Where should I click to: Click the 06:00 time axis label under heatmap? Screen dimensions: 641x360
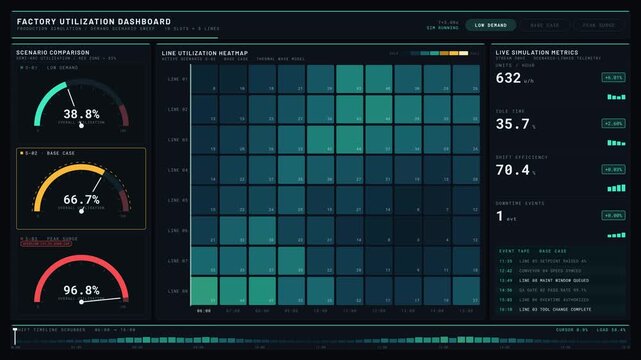coord(204,311)
